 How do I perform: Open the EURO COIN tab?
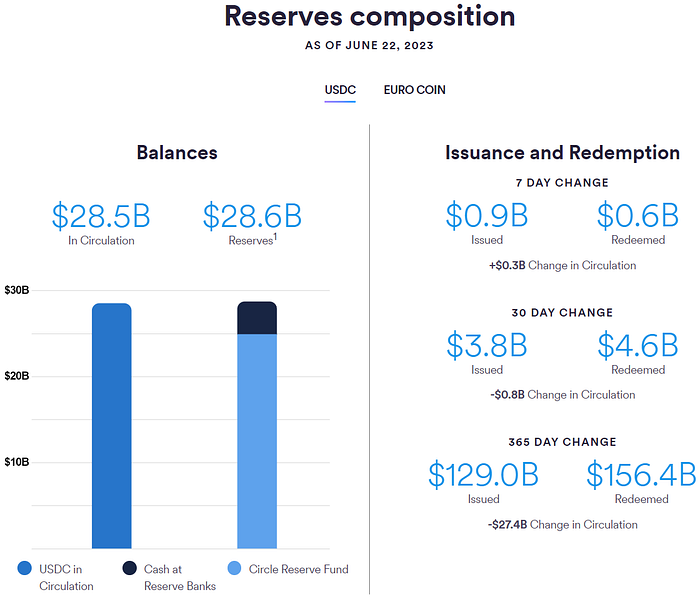point(414,90)
